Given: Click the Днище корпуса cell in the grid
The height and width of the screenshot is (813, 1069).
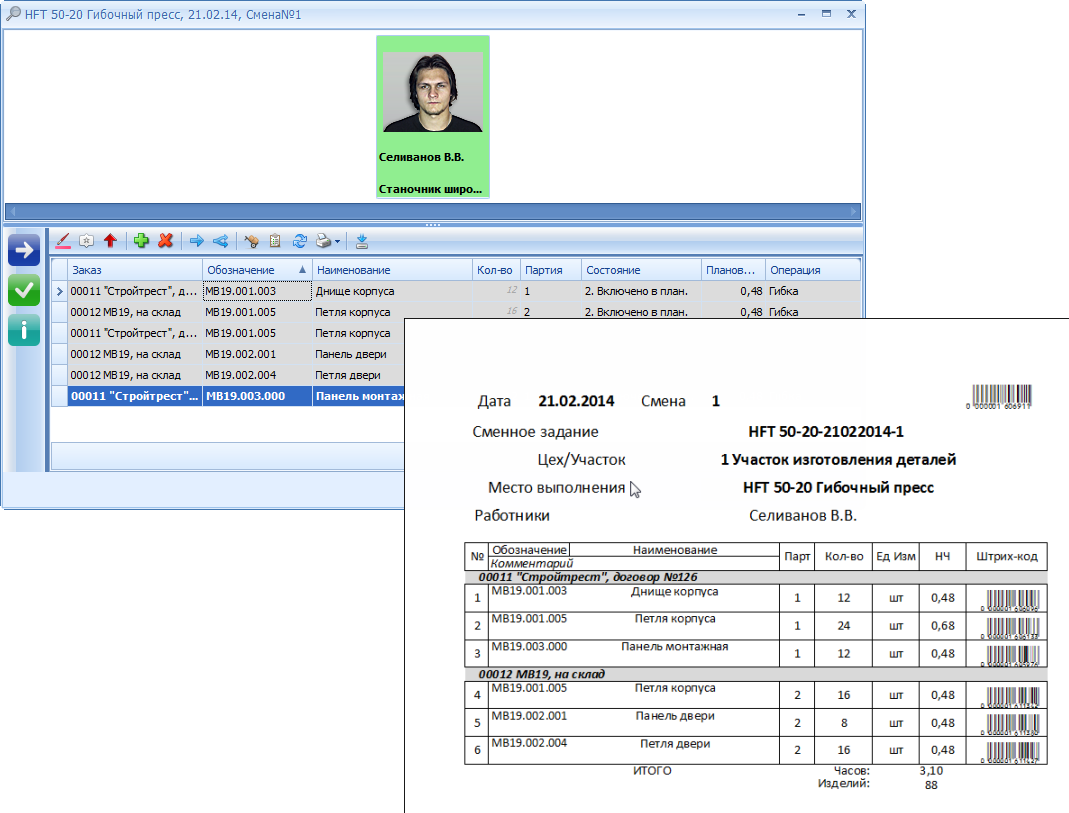Looking at the screenshot, I should click(x=392, y=291).
